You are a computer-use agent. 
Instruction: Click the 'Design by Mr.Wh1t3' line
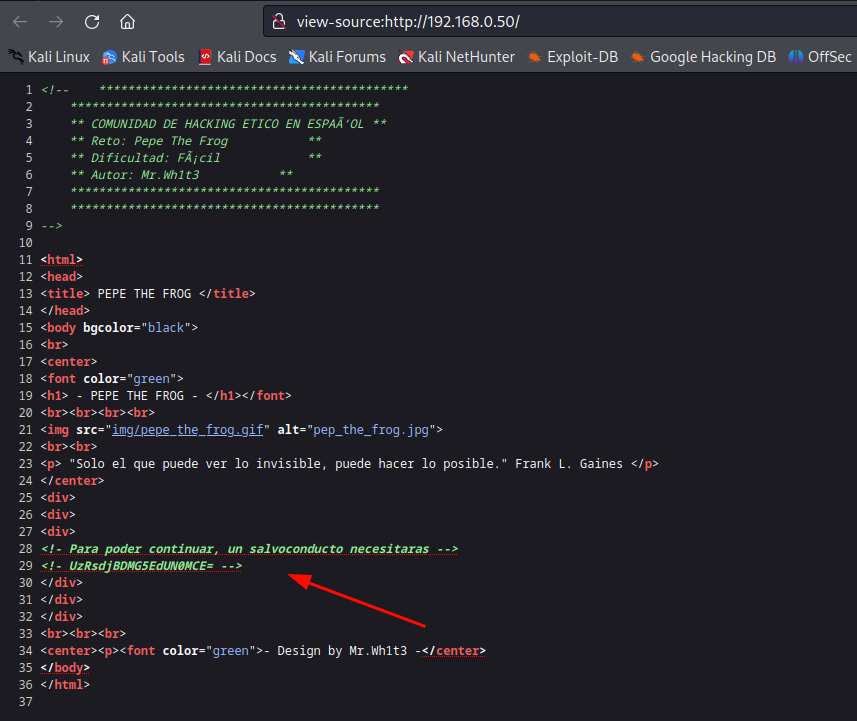(x=263, y=650)
